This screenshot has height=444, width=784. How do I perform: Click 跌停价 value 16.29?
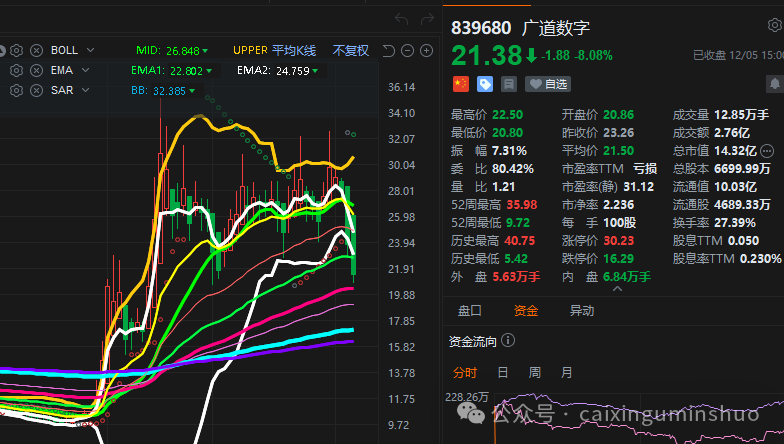tap(618, 258)
